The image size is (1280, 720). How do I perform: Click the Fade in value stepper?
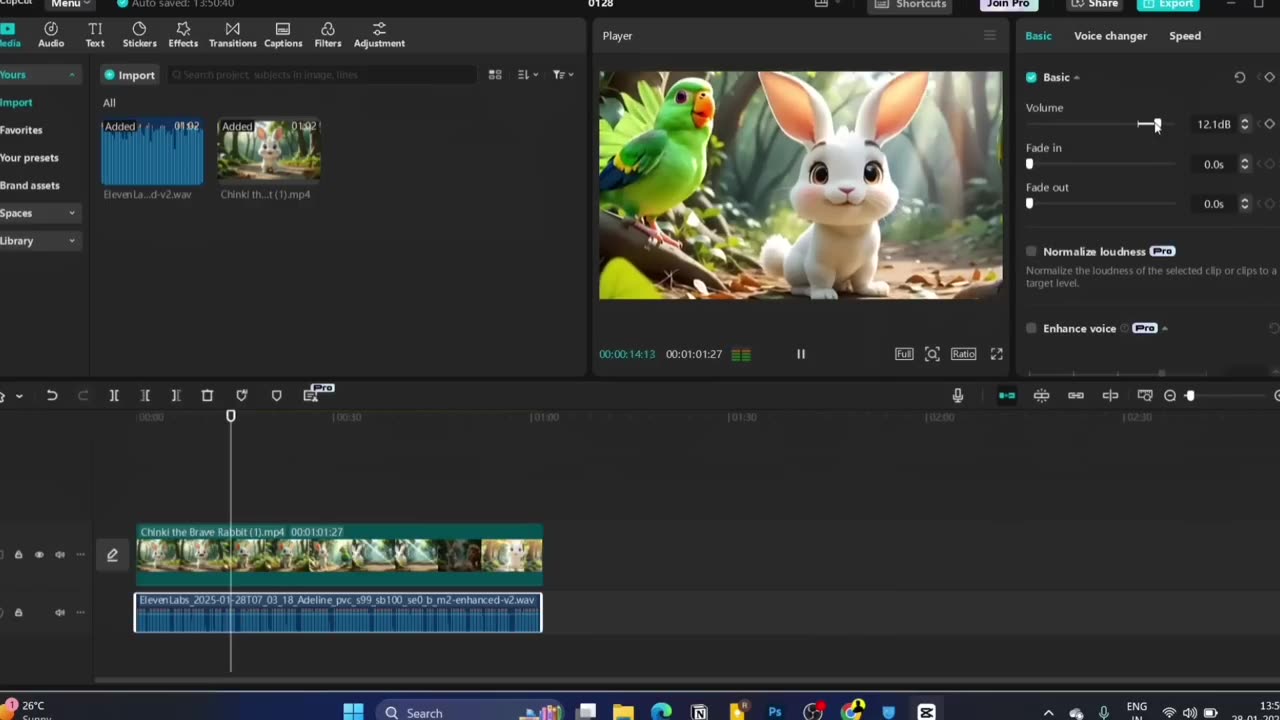click(1245, 164)
